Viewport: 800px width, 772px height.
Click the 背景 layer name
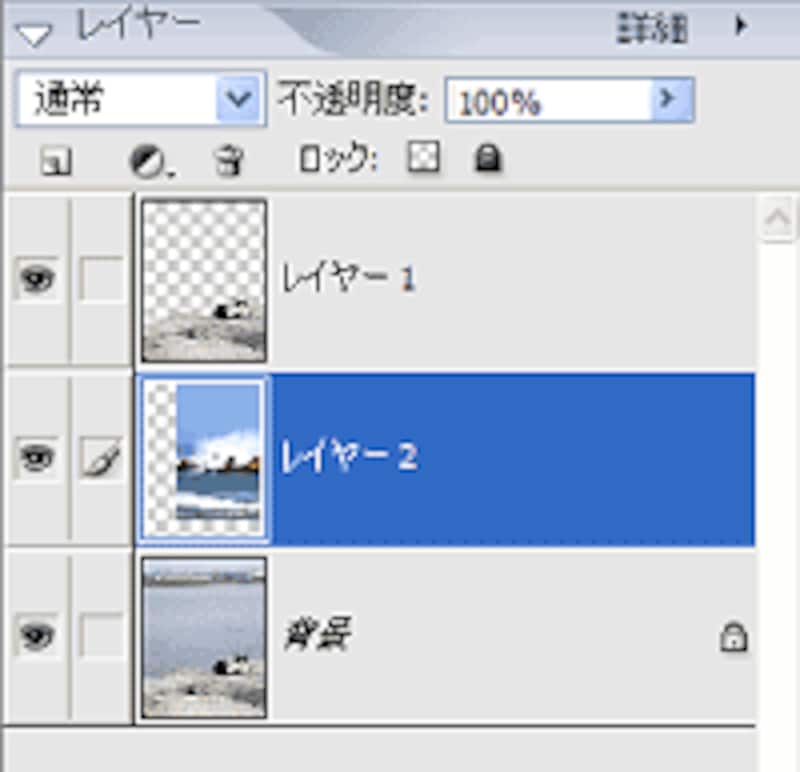coord(317,633)
